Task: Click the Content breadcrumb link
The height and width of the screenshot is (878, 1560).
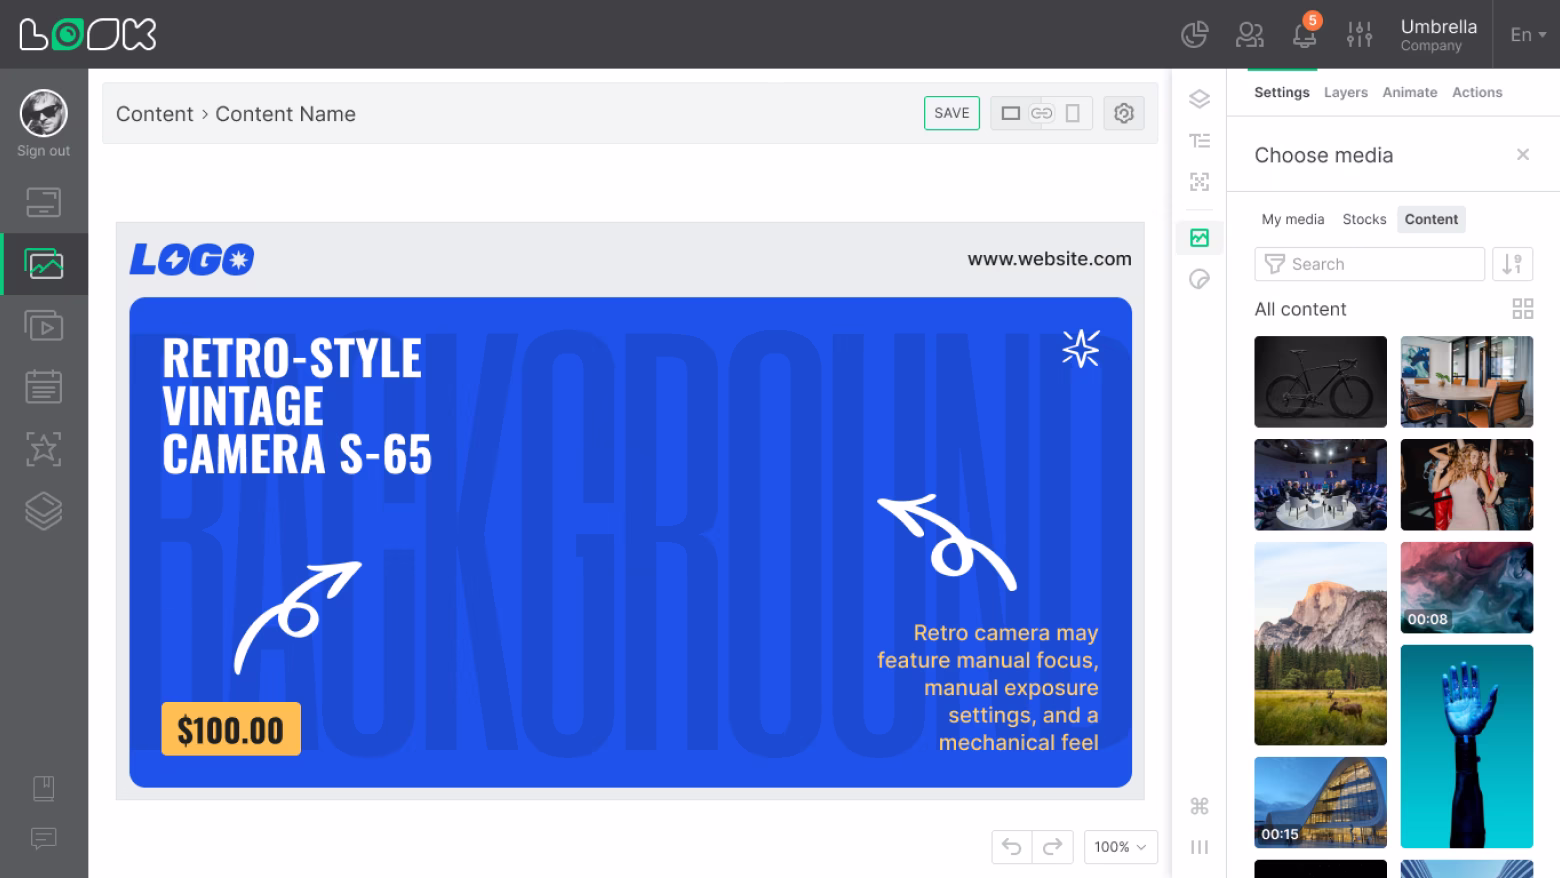Action: click(x=154, y=114)
